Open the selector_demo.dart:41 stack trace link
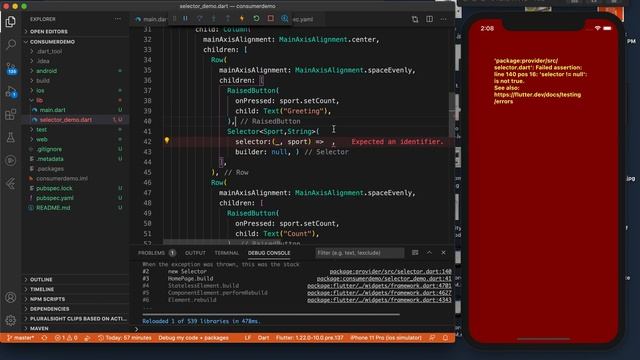Screen dimensions: 640x360 point(384,278)
